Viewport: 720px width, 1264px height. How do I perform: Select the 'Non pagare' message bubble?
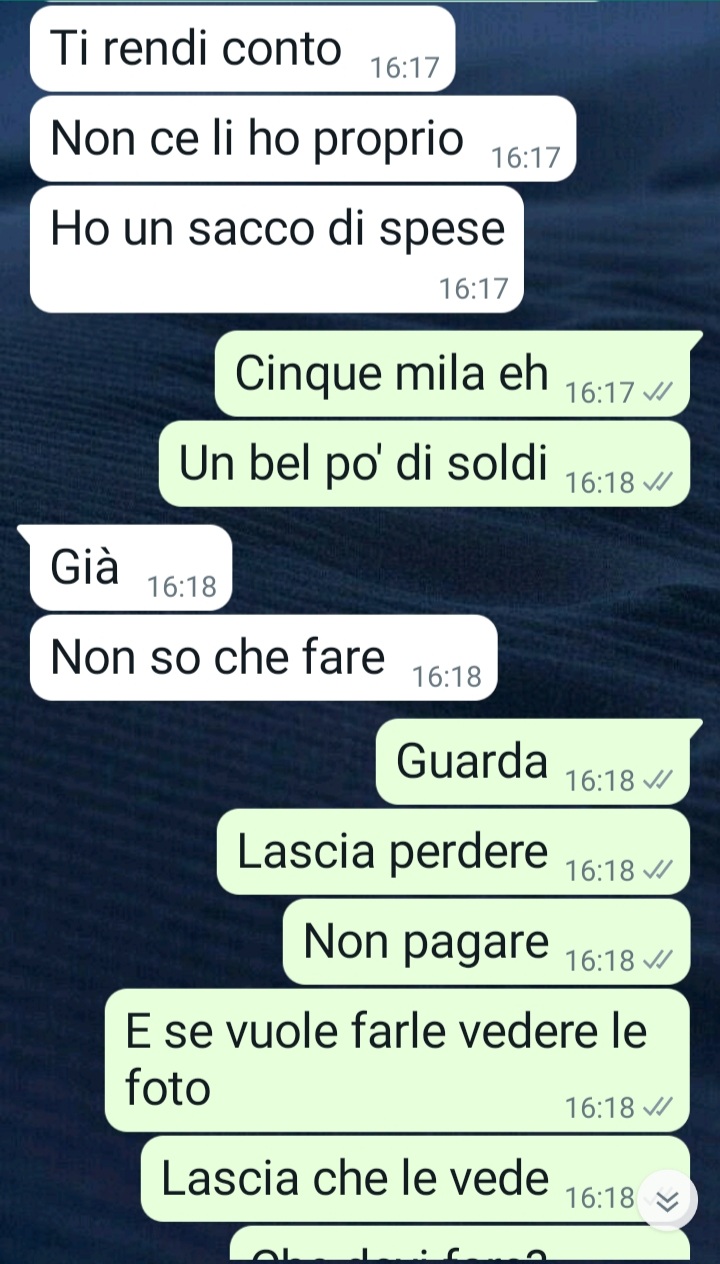pos(486,941)
